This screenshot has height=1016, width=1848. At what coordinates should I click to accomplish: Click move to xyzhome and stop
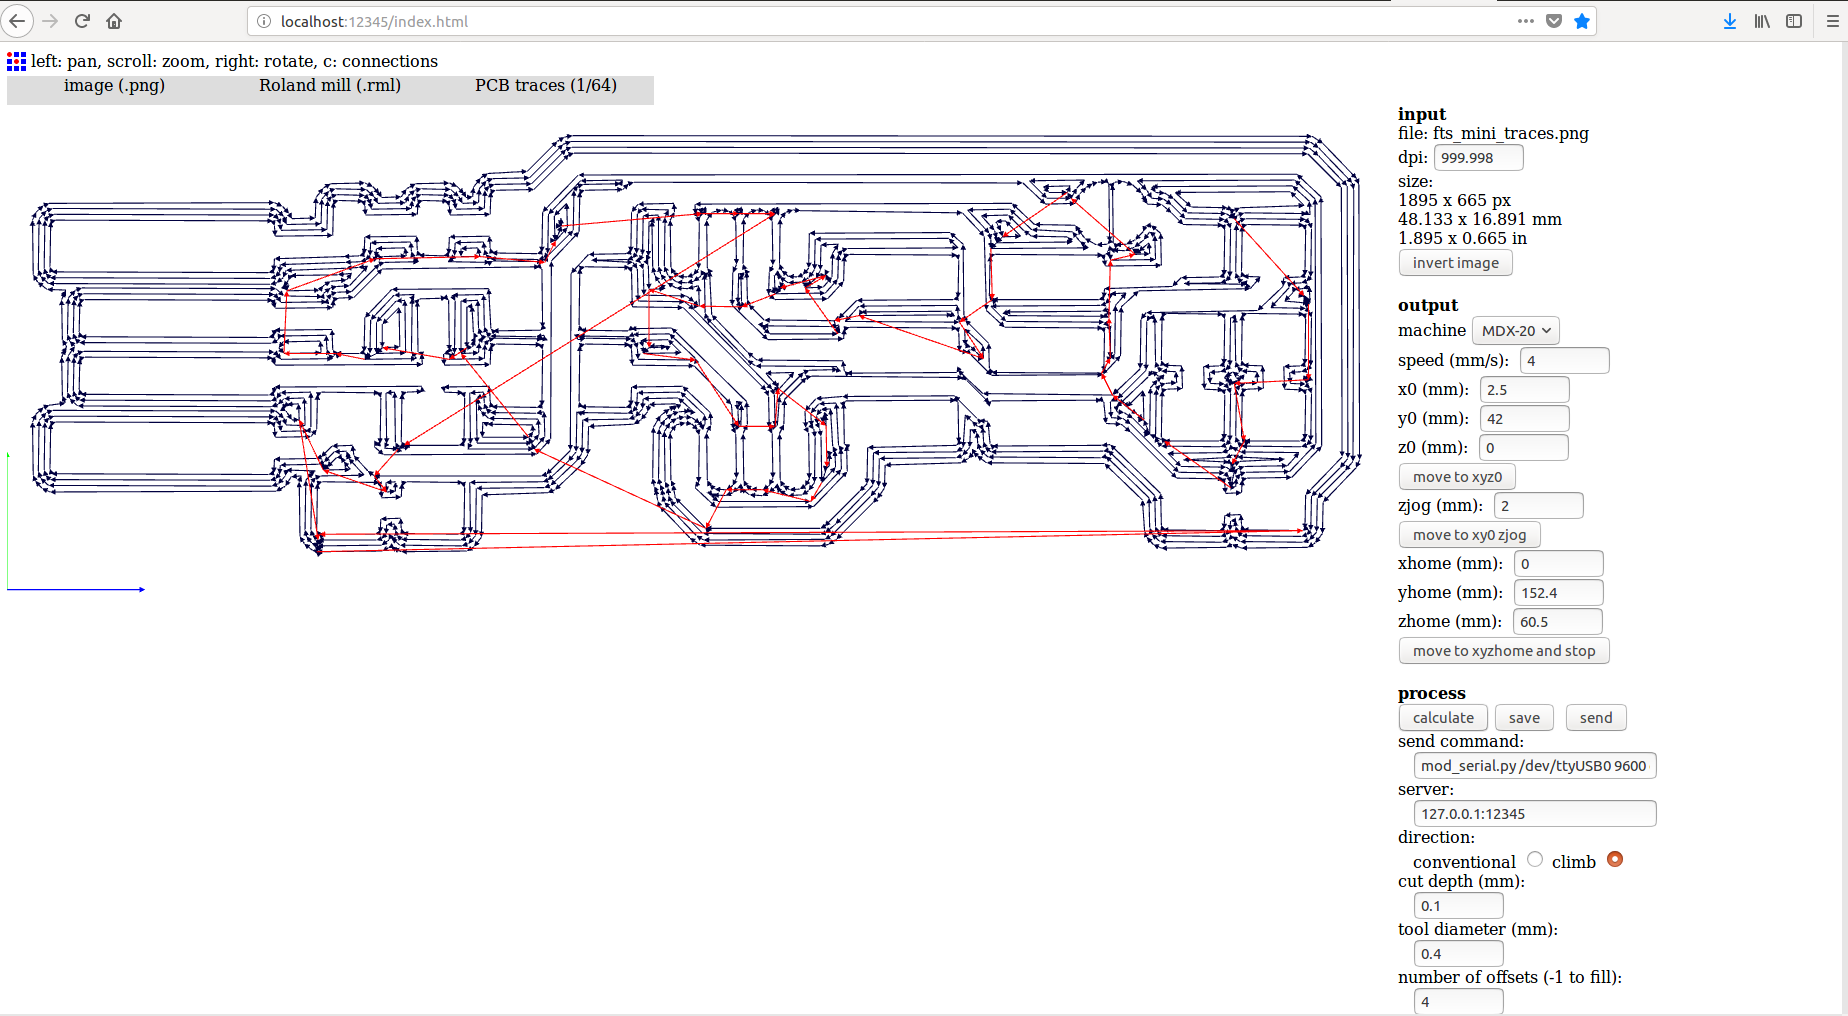pyautogui.click(x=1504, y=651)
